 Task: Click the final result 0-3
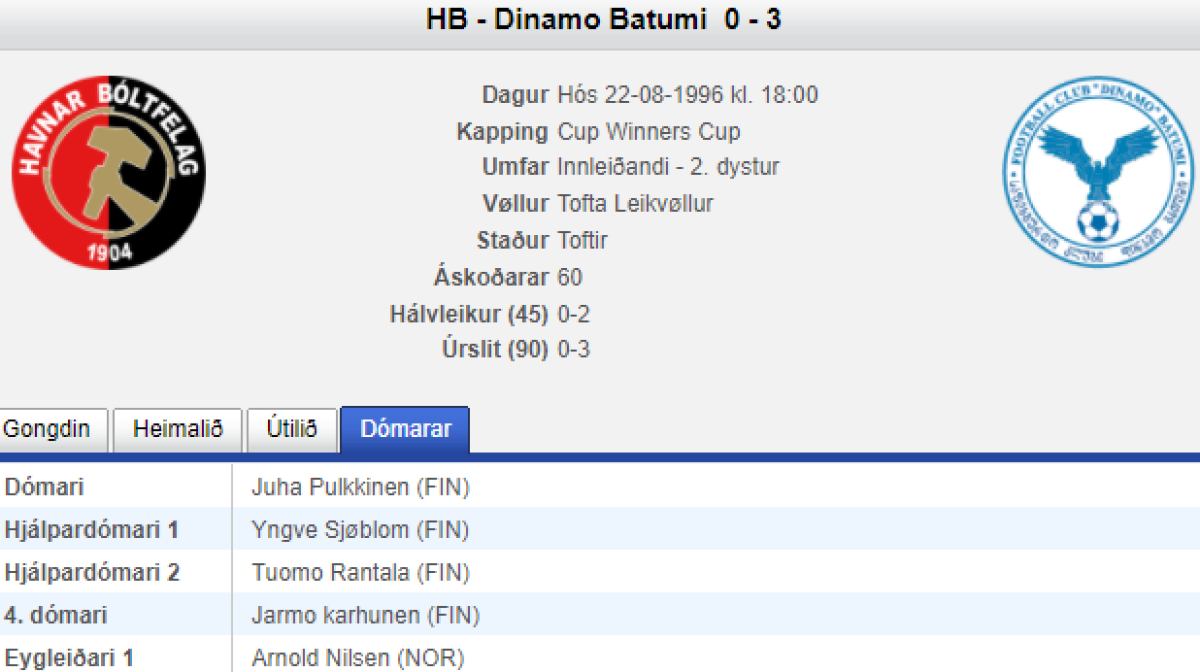[574, 350]
